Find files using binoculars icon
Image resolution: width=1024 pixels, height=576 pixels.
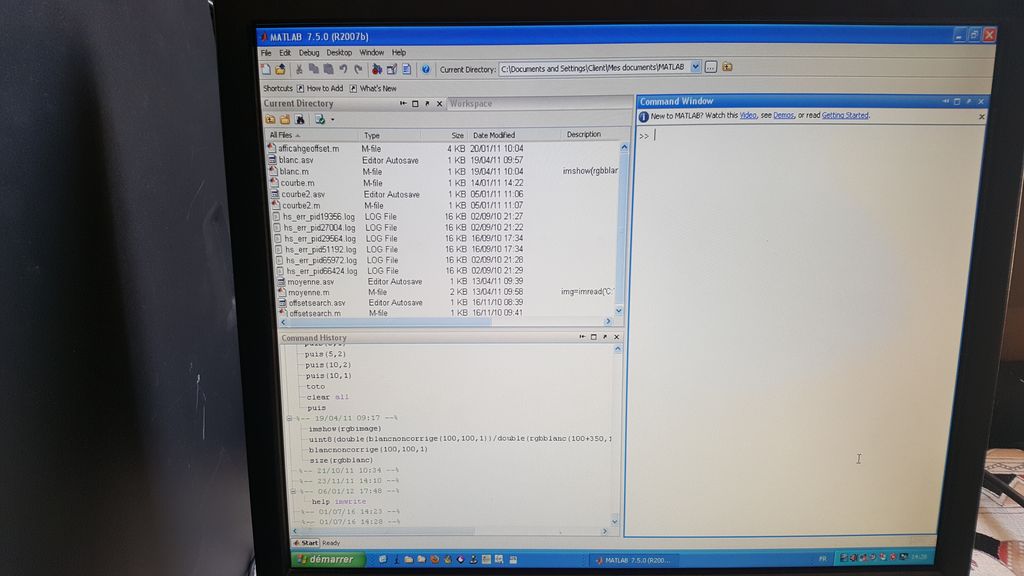pyautogui.click(x=300, y=120)
